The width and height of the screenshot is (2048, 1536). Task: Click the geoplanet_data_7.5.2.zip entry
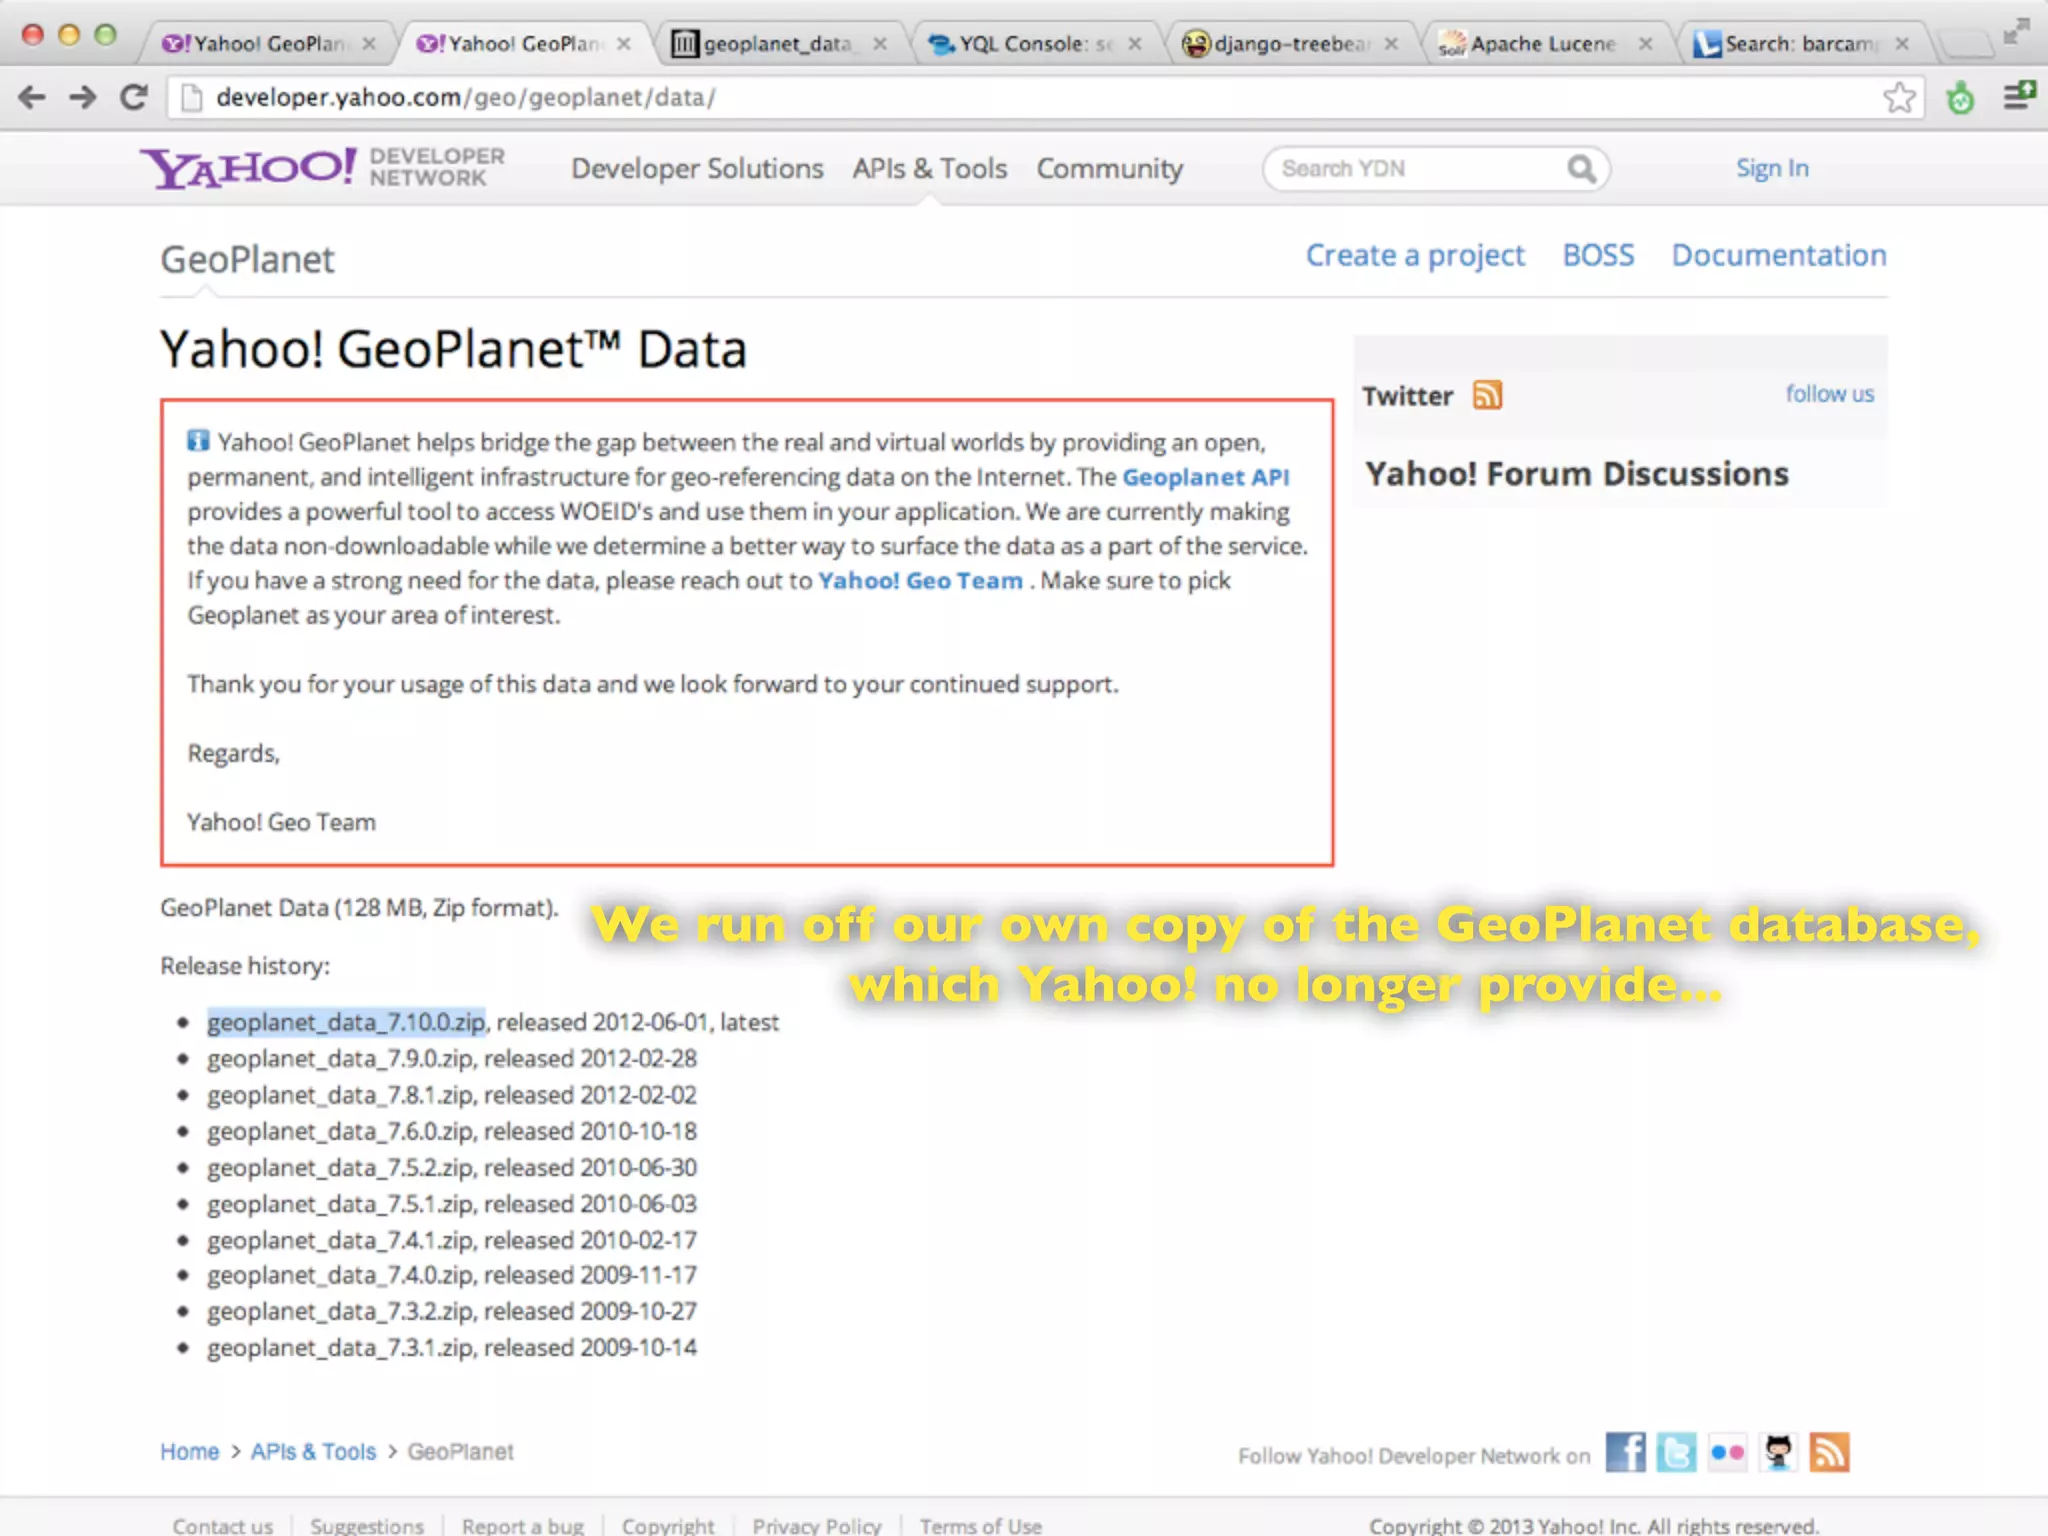340,1167
